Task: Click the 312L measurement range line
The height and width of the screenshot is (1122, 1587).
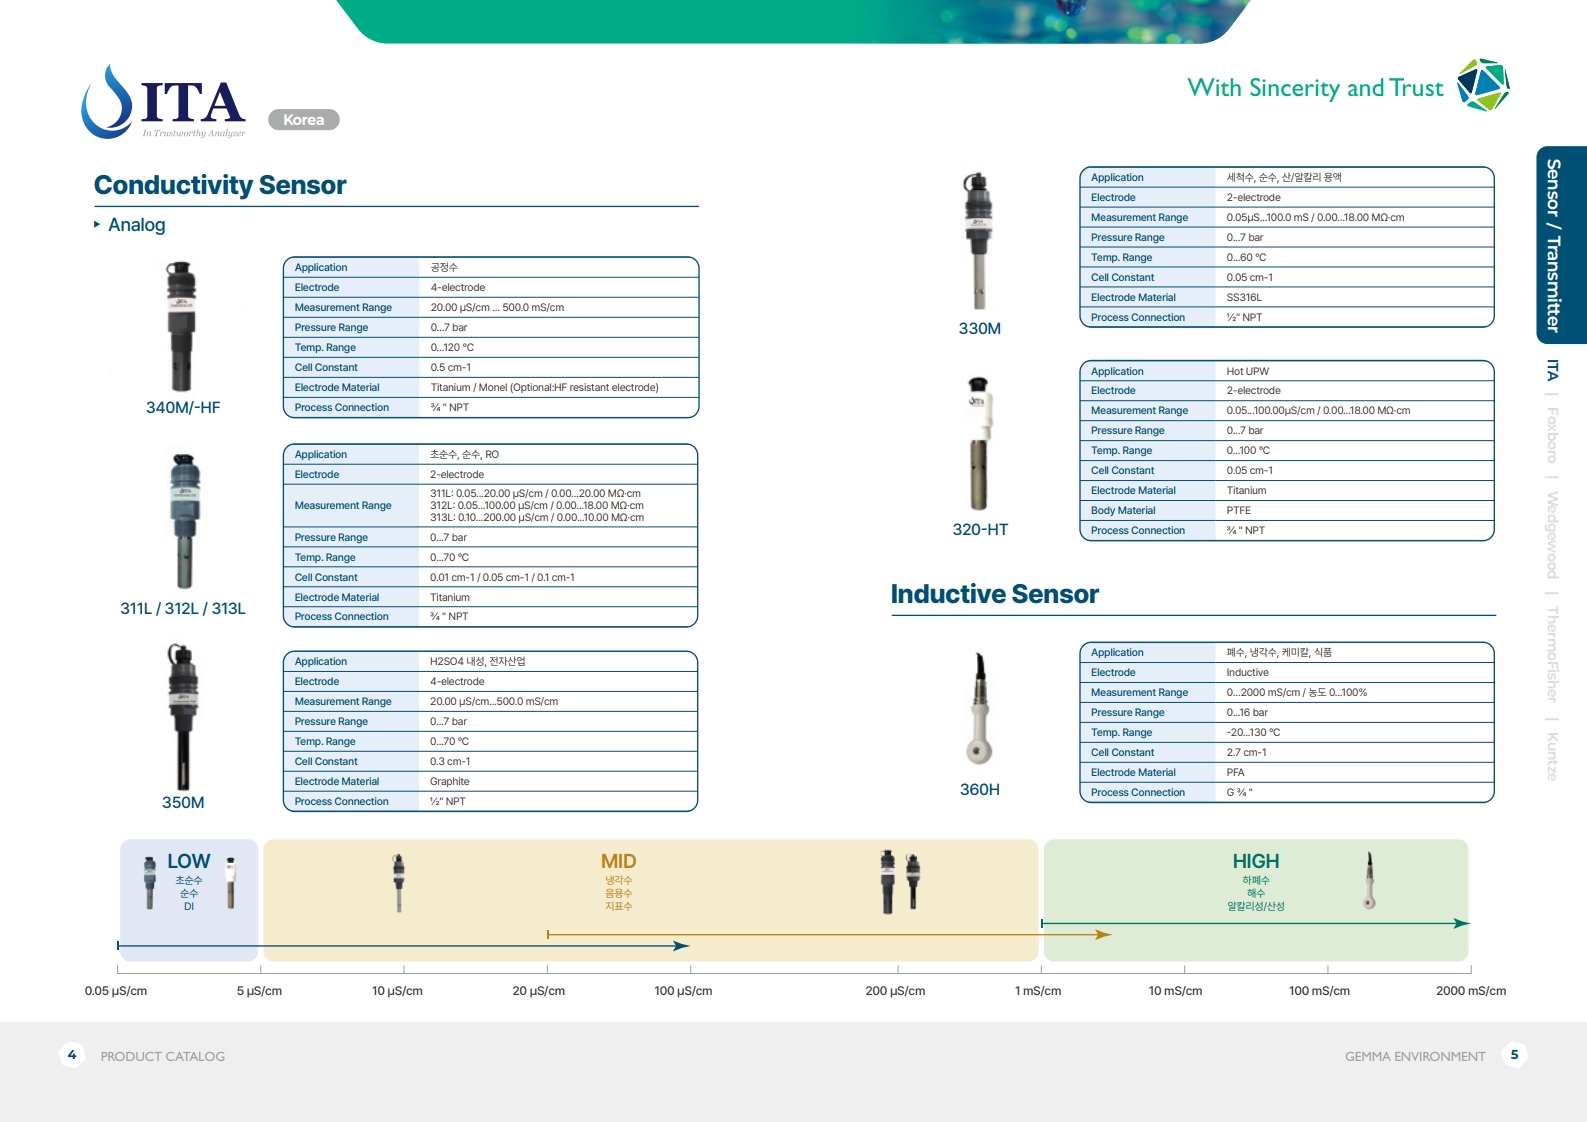Action: pos(537,505)
